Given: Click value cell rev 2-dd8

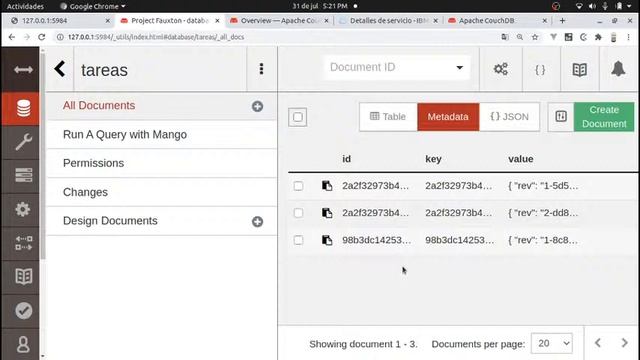Looking at the screenshot, I should tap(543, 213).
